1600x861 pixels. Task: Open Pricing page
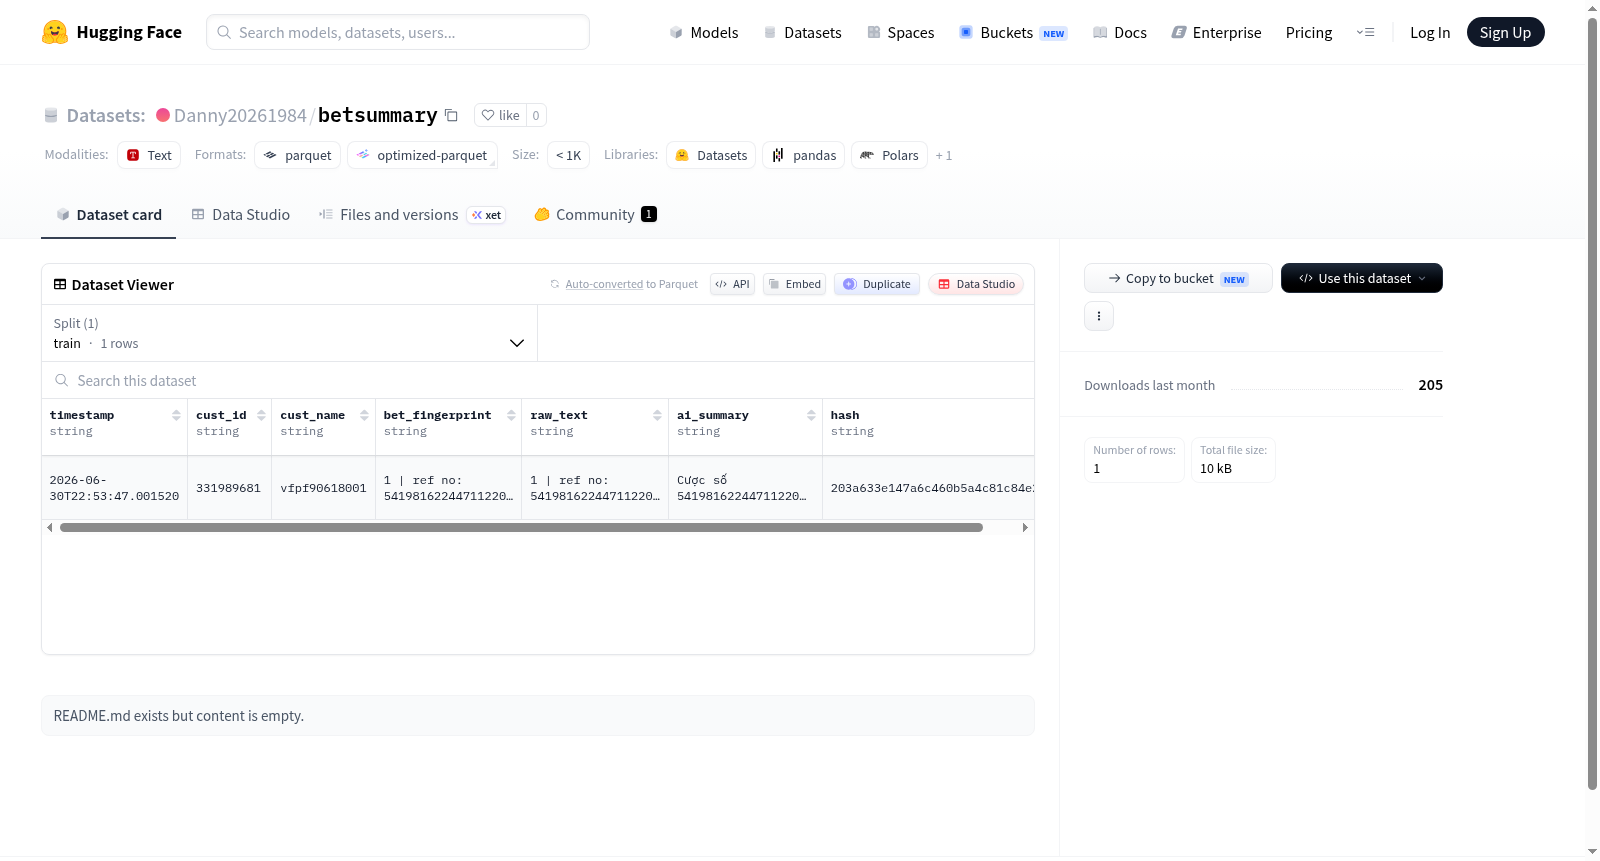(1309, 32)
